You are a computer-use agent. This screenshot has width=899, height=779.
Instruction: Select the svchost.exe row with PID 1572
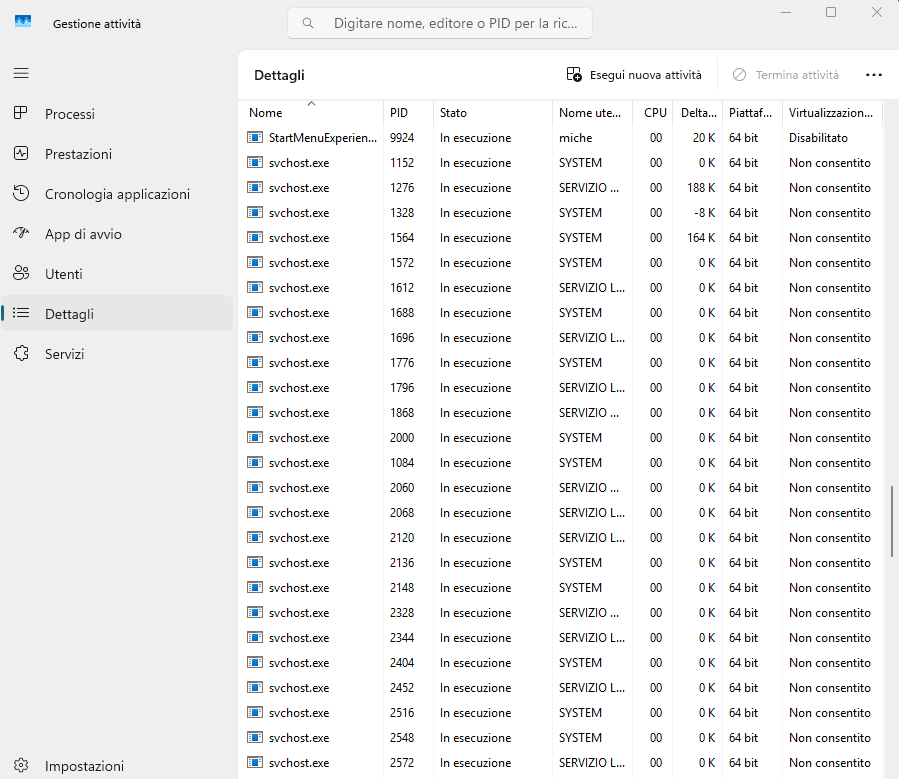click(x=562, y=263)
